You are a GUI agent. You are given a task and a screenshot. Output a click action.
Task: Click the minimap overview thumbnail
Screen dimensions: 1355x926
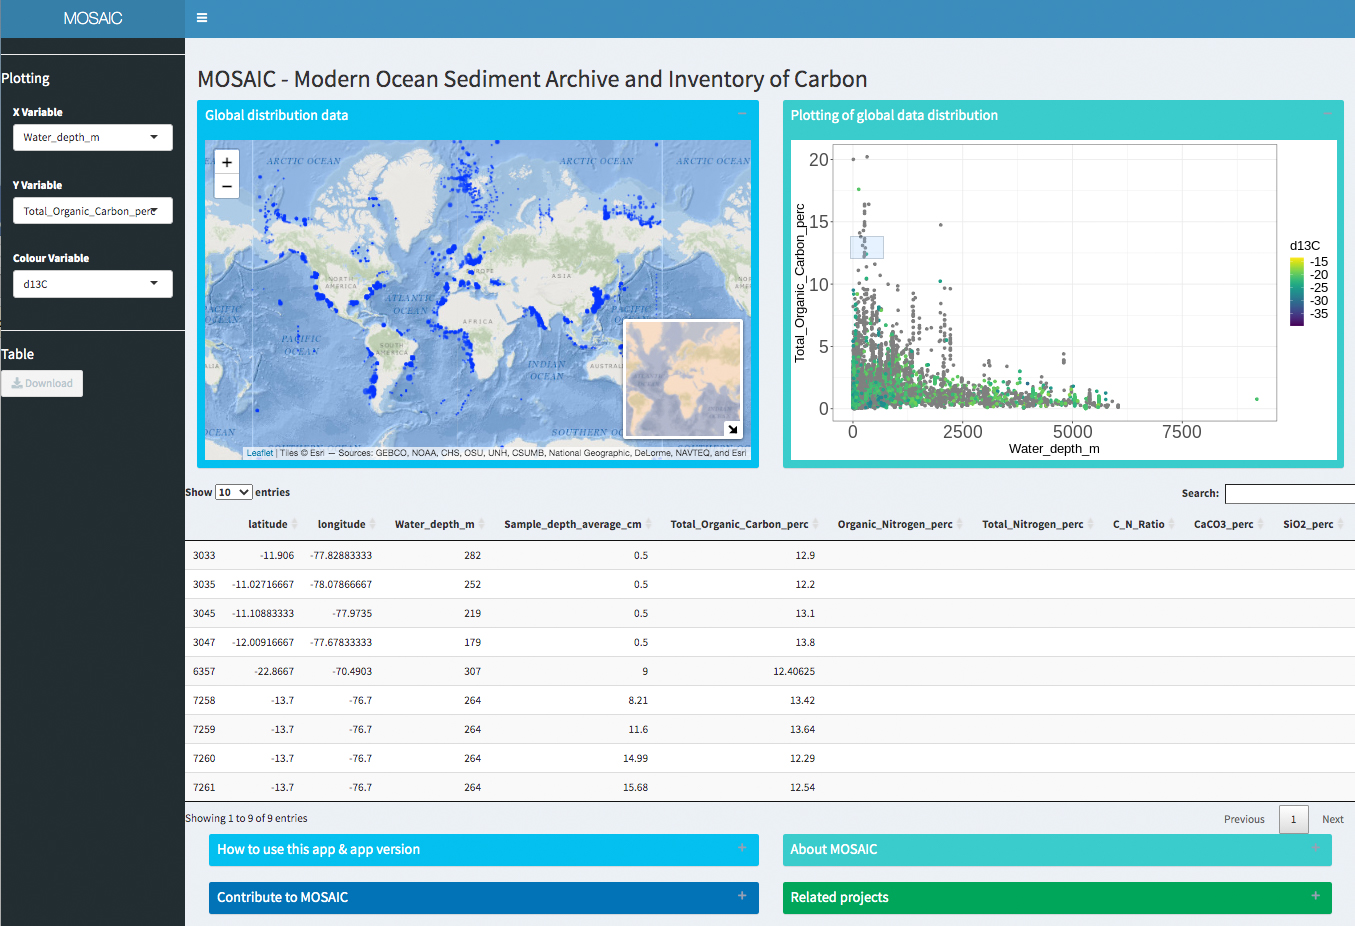tap(683, 379)
